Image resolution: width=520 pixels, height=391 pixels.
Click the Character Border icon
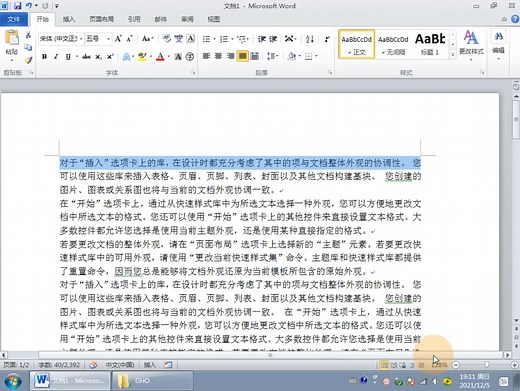pos(190,39)
